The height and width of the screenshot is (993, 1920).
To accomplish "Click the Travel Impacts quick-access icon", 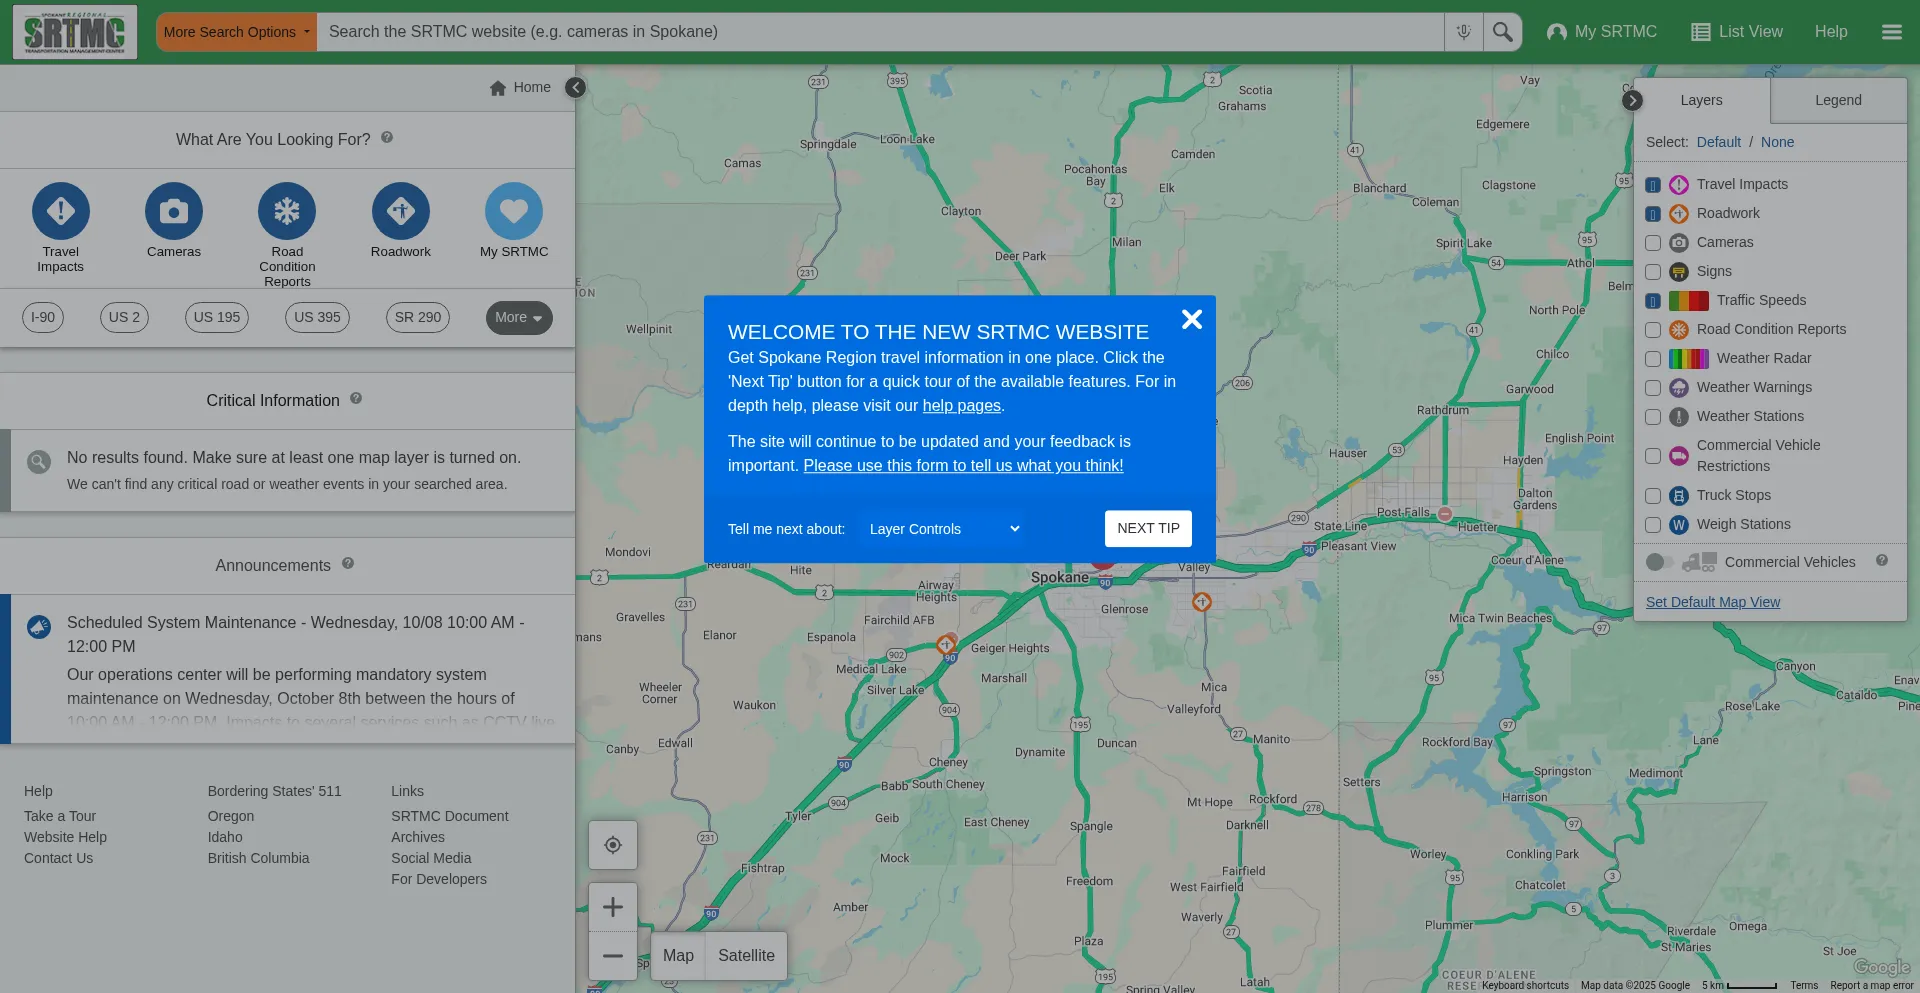I will point(61,211).
